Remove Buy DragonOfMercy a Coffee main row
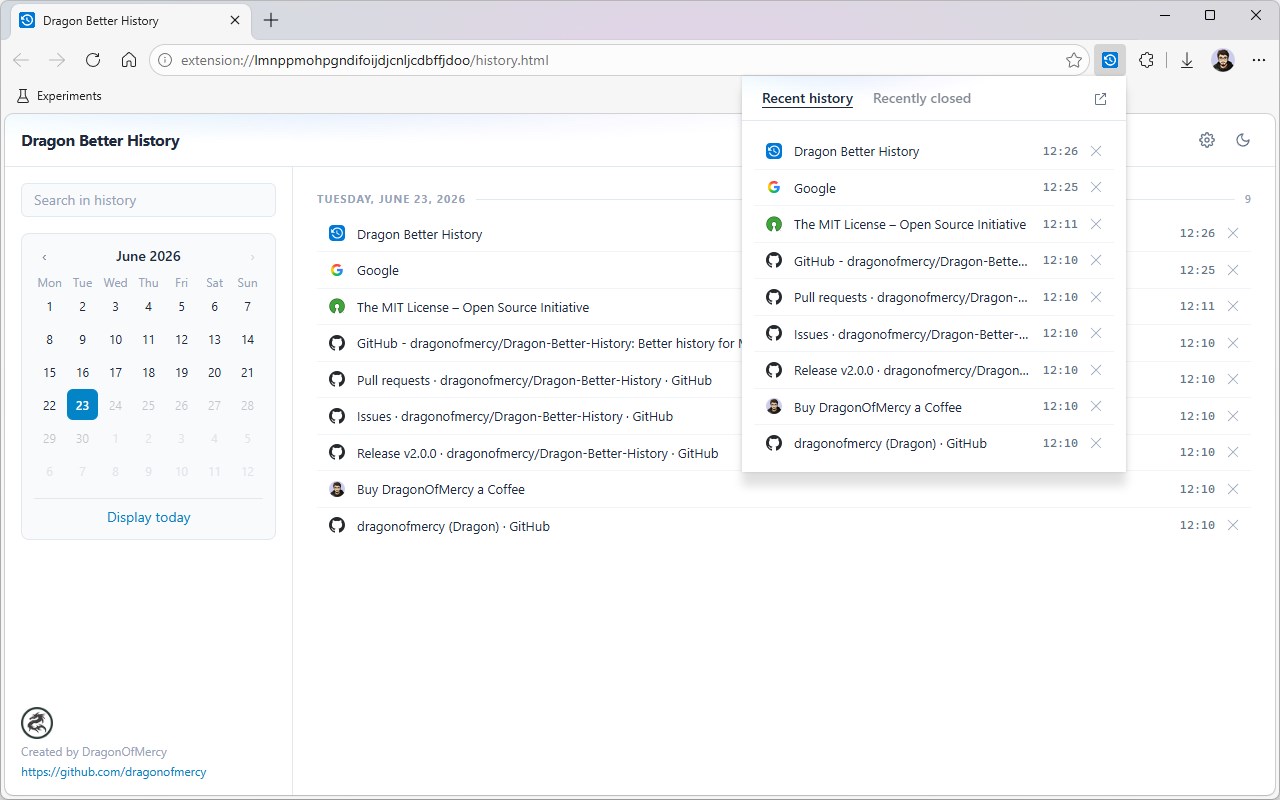This screenshot has height=800, width=1280. [1233, 489]
